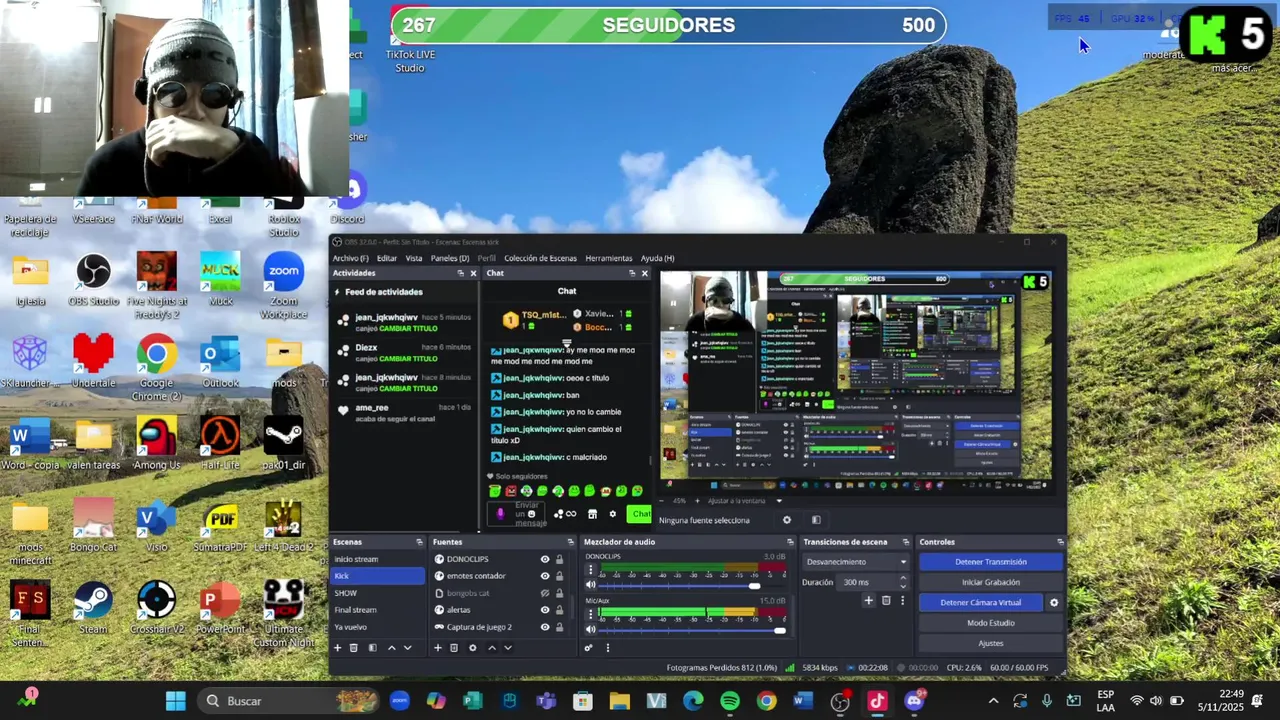The image size is (1280, 720).
Task: Open chat settings gear in Chat dock
Action: click(x=613, y=514)
